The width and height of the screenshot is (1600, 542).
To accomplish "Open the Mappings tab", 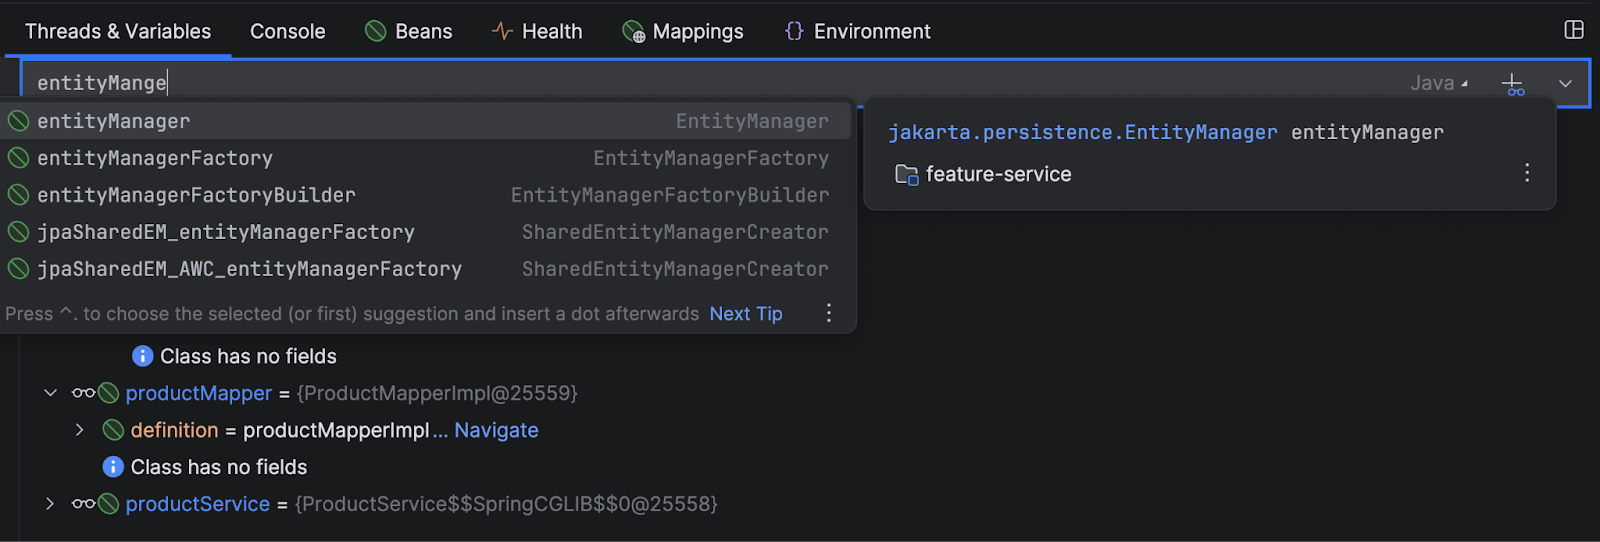I will click(x=683, y=31).
